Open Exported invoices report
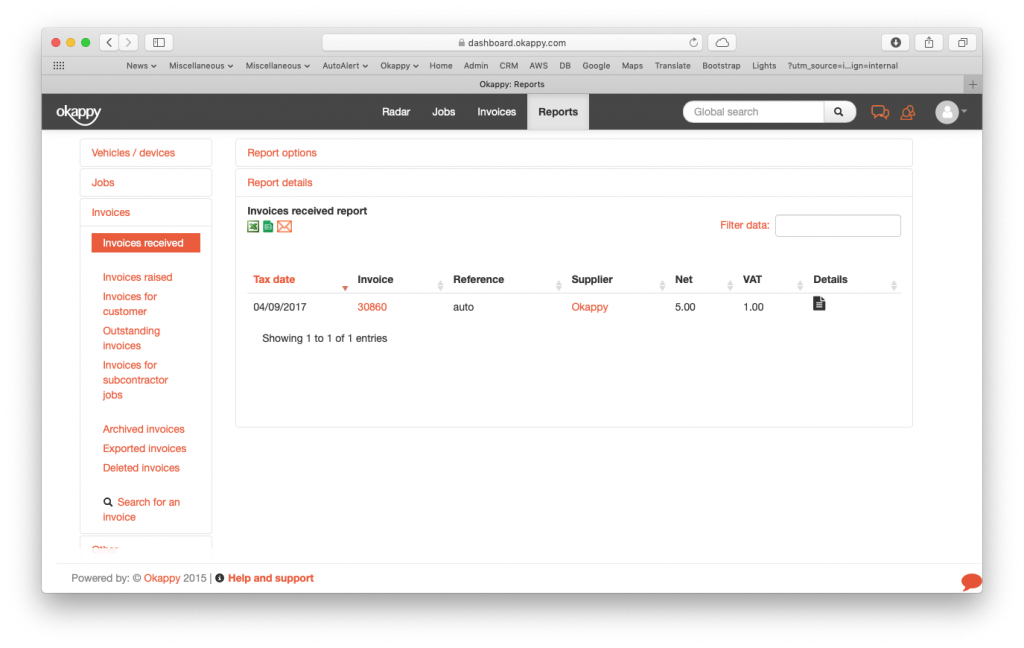 coord(144,449)
